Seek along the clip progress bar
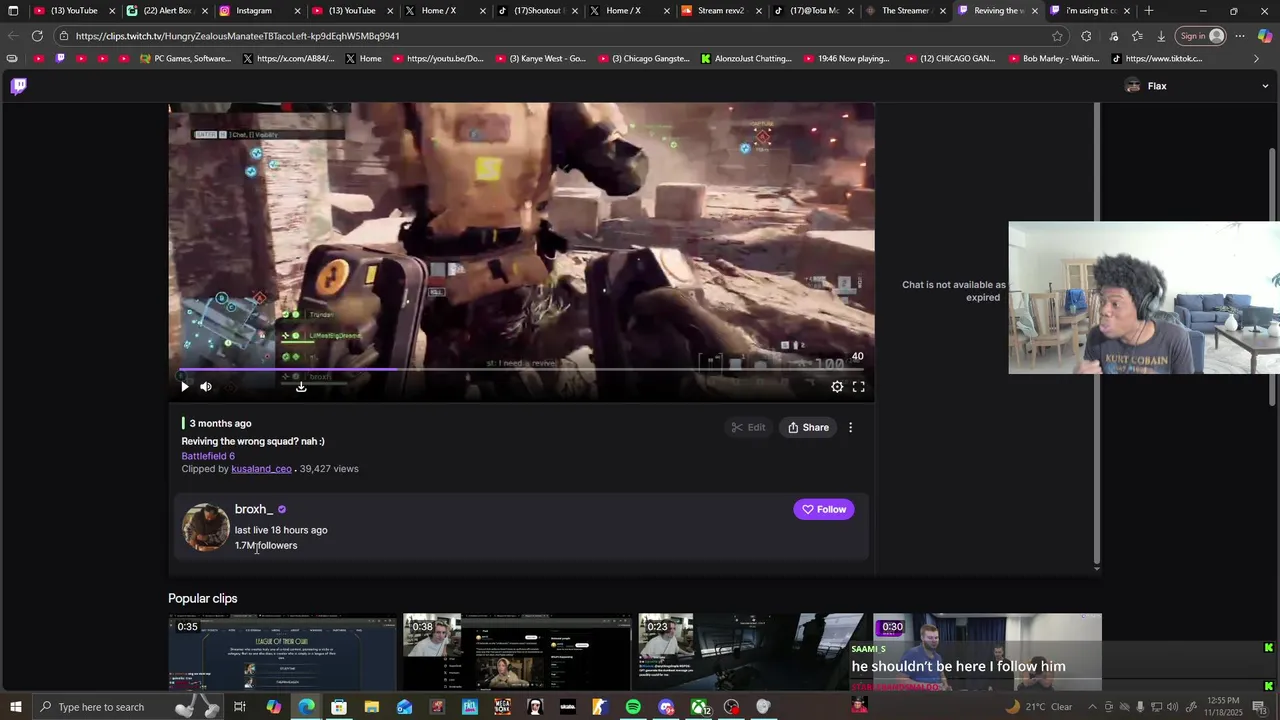 click(x=521, y=370)
